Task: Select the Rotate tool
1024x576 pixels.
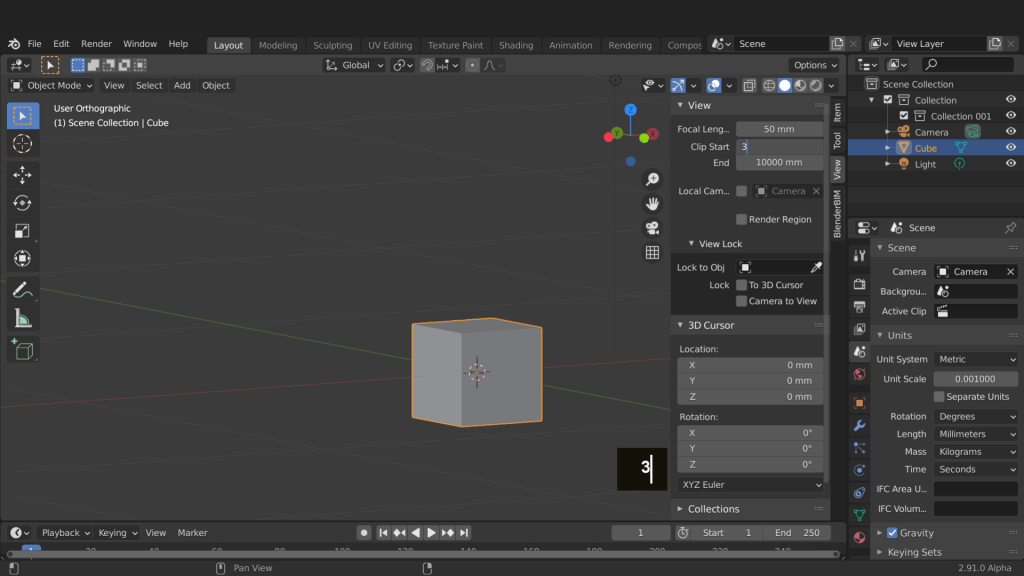Action: (x=22, y=203)
